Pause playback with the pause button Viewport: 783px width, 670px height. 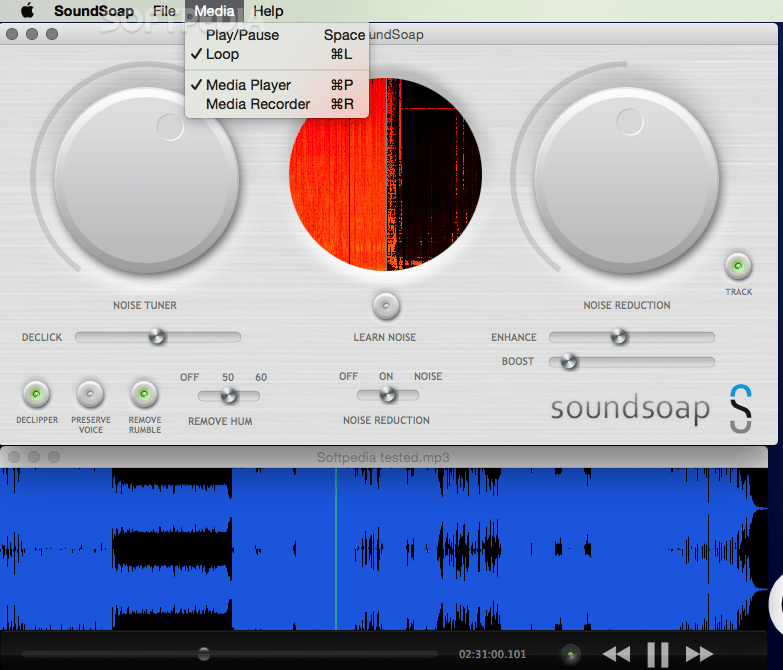click(658, 655)
